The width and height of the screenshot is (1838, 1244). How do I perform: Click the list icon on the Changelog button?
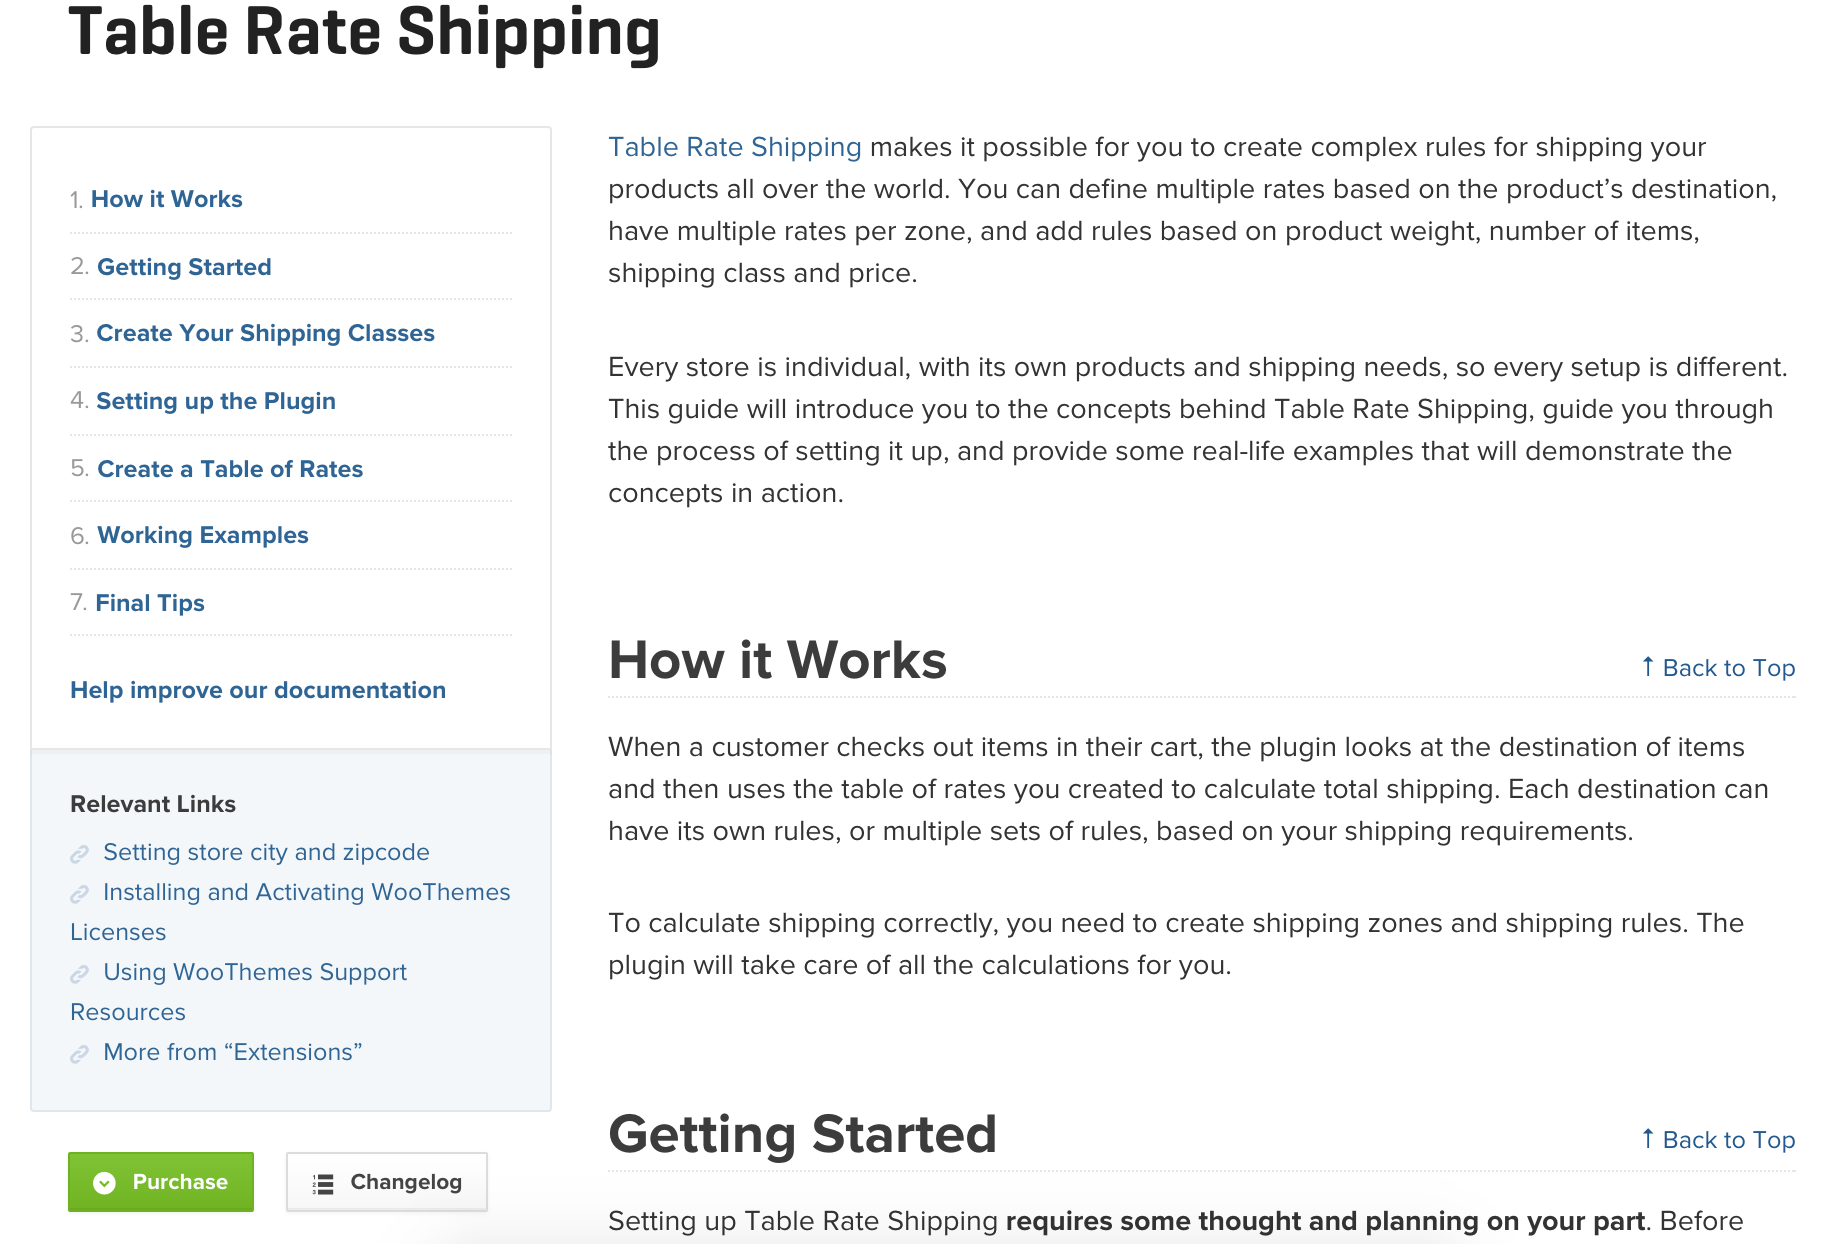coord(323,1184)
